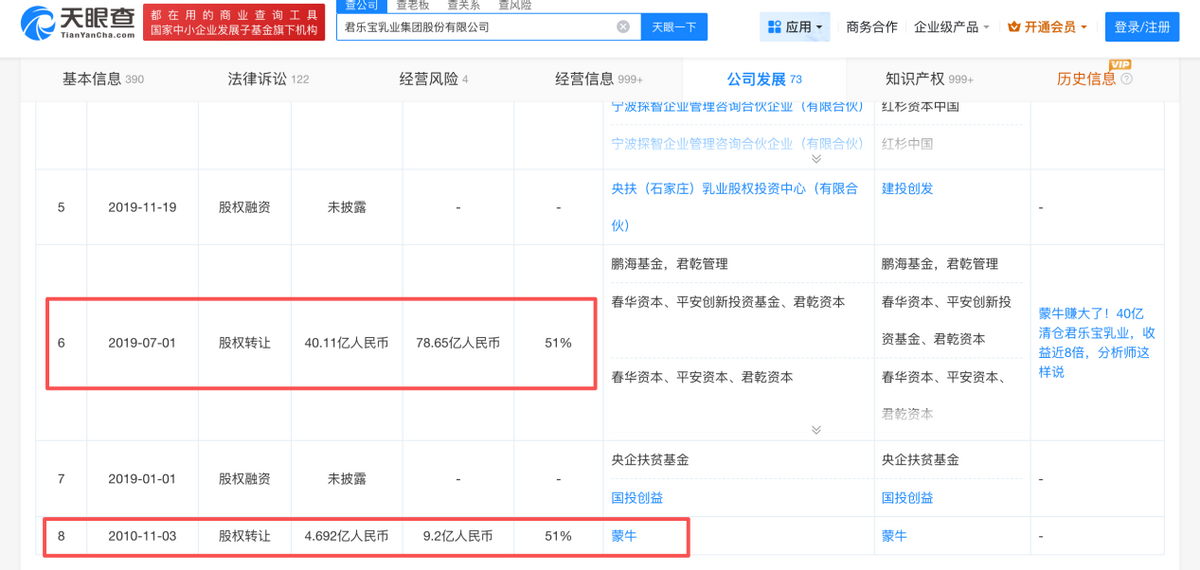Open 央扶（石家庄）乳业股权投资中心 link
This screenshot has height=570, width=1200.
[735, 207]
